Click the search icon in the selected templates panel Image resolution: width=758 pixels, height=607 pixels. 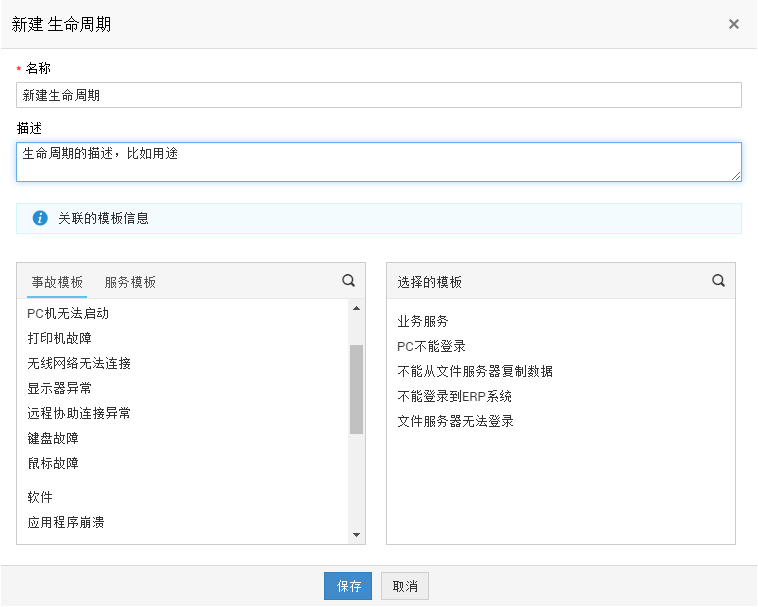718,281
